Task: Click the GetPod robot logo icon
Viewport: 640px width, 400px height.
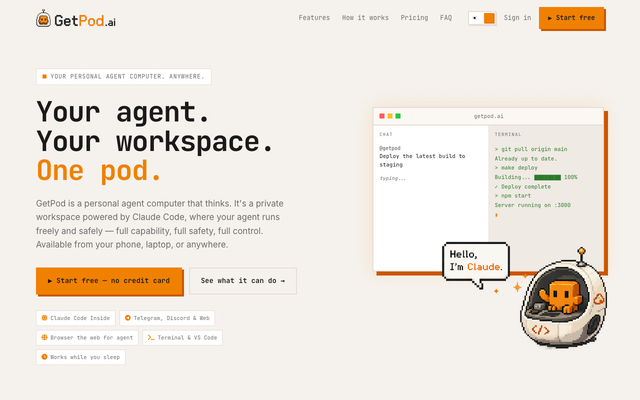Action: [43, 18]
